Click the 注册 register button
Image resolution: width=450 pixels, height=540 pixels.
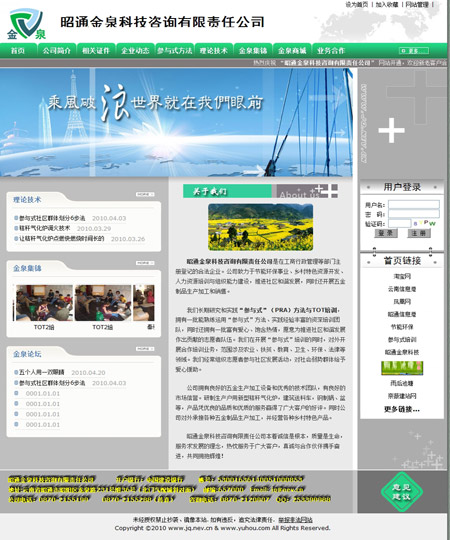tap(419, 233)
